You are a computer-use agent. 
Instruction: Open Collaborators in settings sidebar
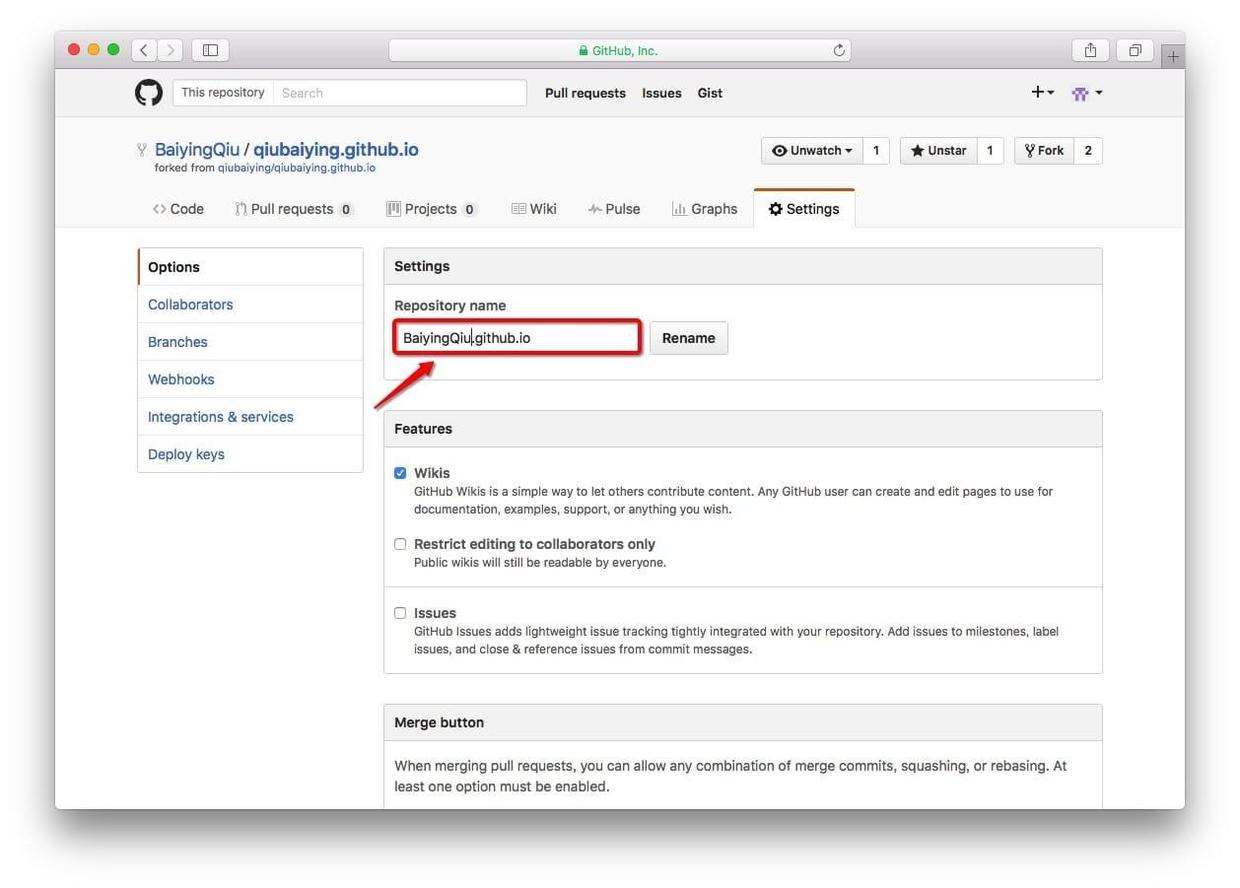pyautogui.click(x=190, y=305)
